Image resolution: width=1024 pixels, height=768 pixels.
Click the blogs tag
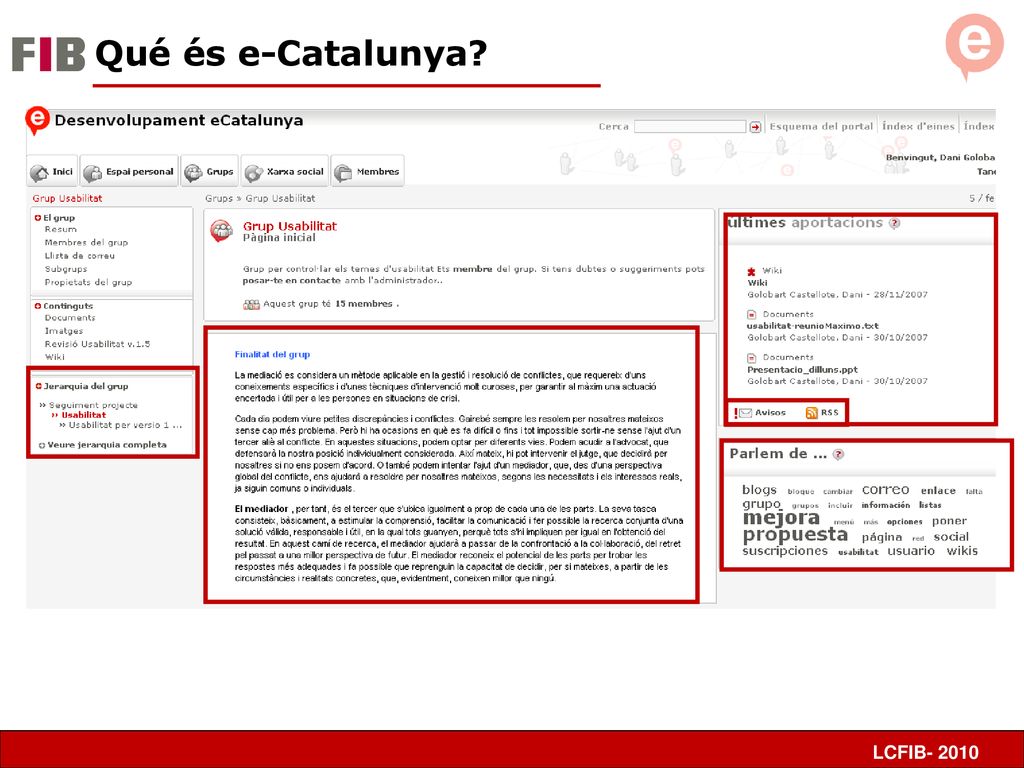(759, 490)
